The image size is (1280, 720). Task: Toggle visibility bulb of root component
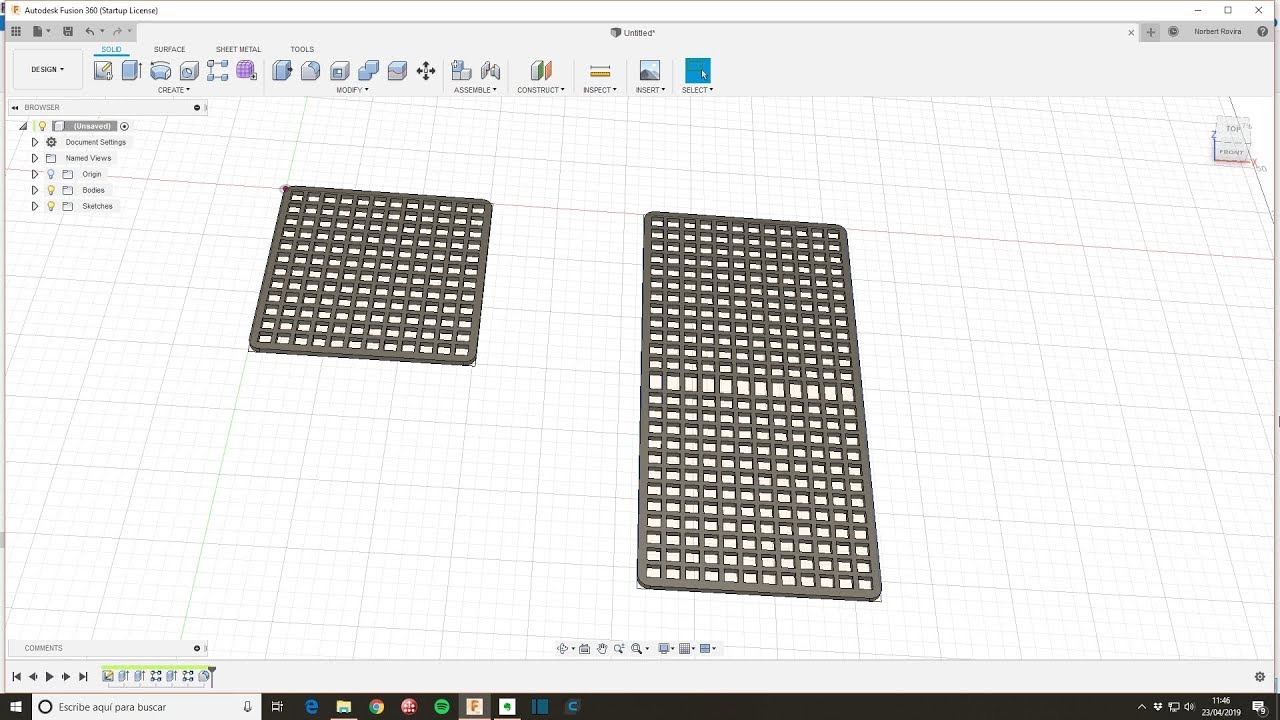click(42, 126)
